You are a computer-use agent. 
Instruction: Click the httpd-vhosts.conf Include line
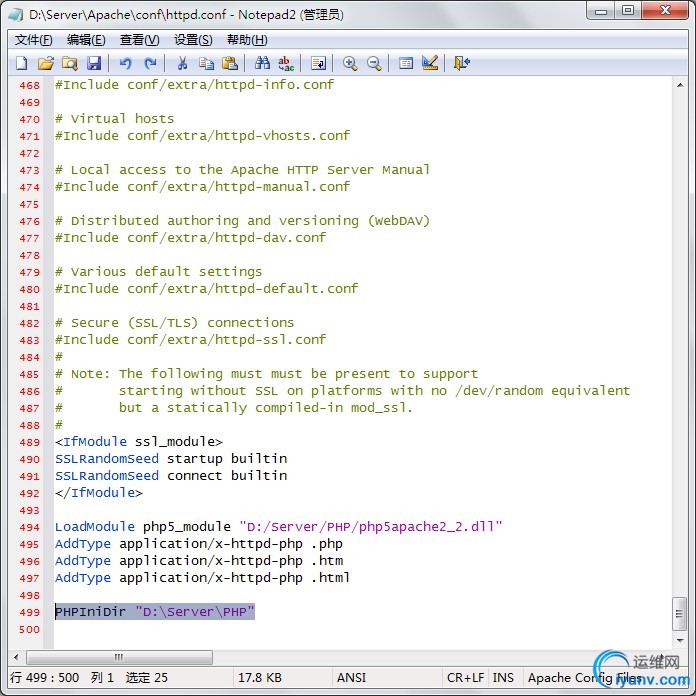(x=202, y=135)
